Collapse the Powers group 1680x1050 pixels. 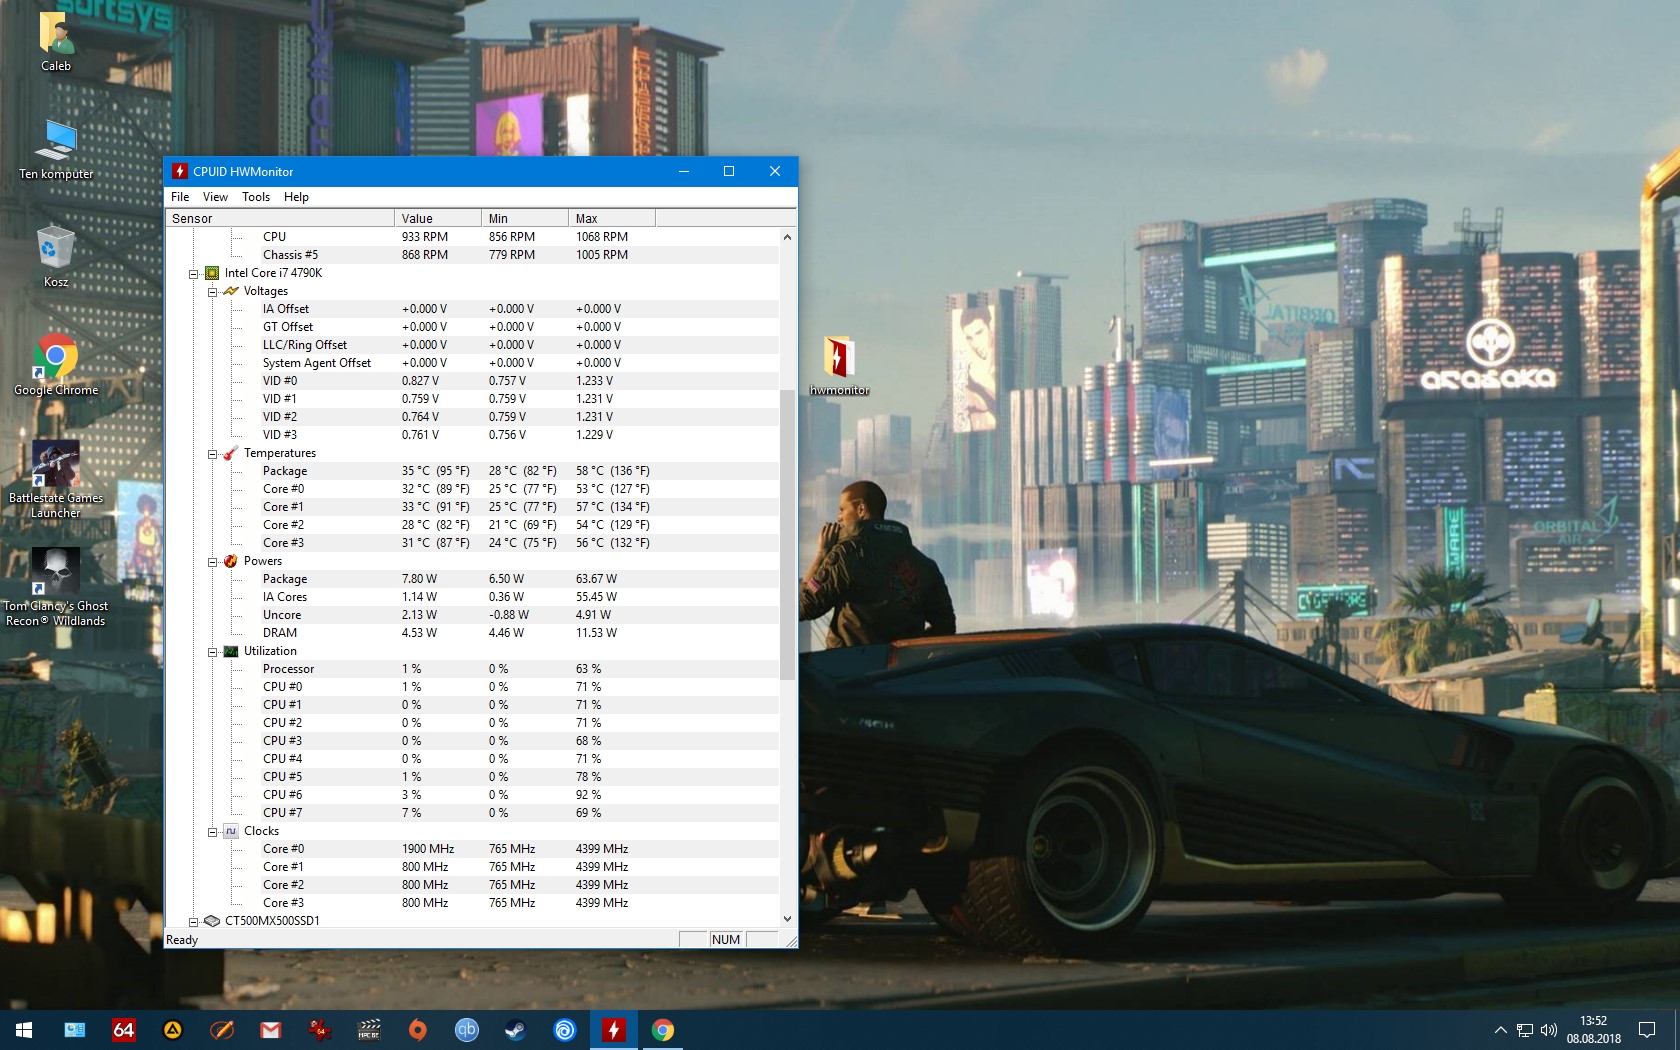pyautogui.click(x=213, y=561)
